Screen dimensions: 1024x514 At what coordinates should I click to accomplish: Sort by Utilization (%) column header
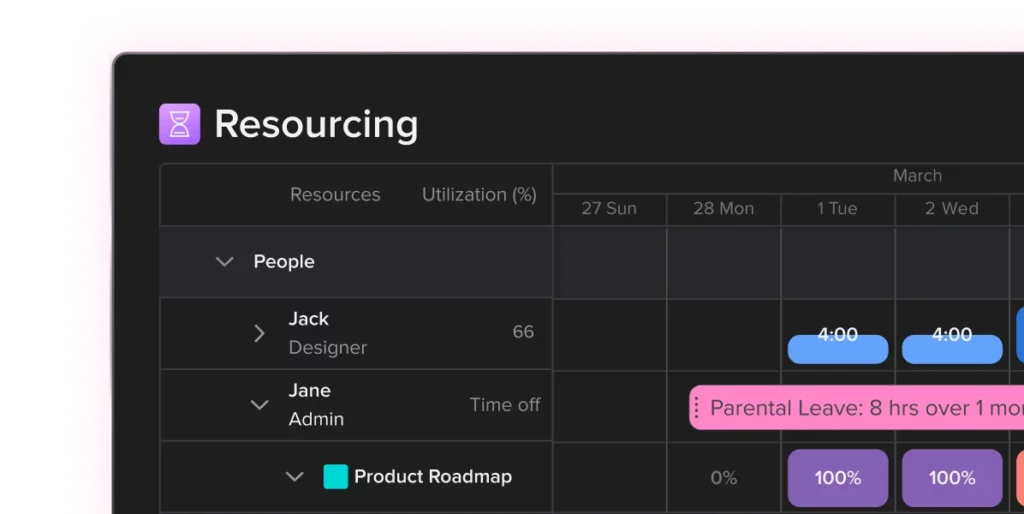[479, 195]
